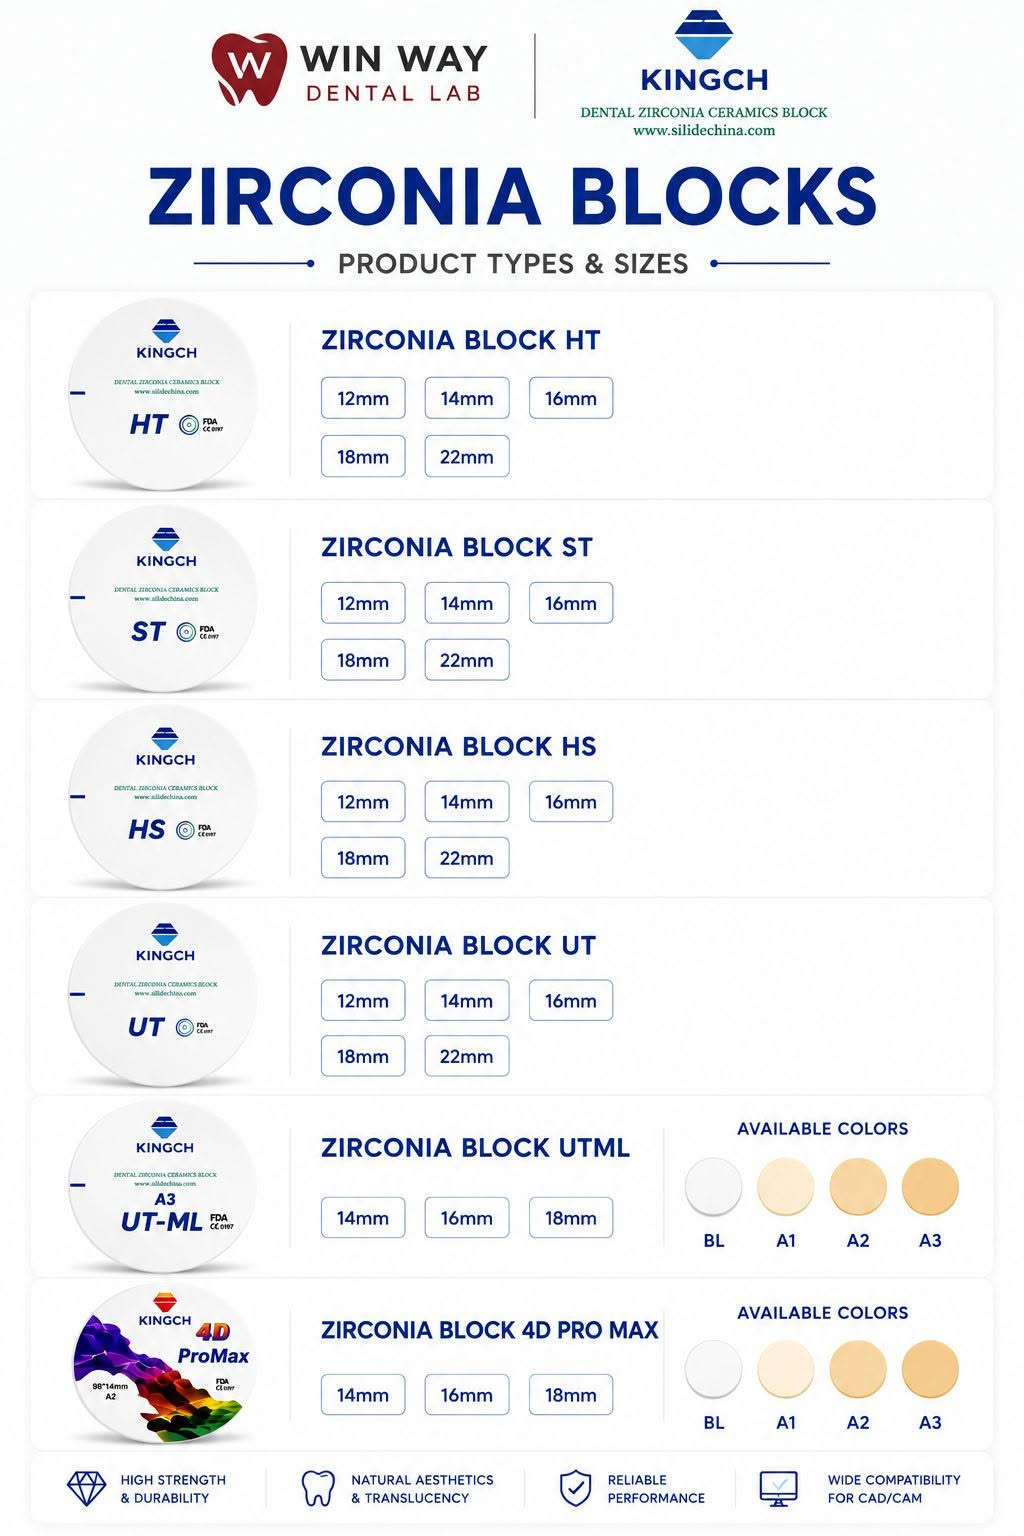The height and width of the screenshot is (1536, 1024).
Task: Choose 12mm under Zirconia Block HT
Action: coord(363,398)
